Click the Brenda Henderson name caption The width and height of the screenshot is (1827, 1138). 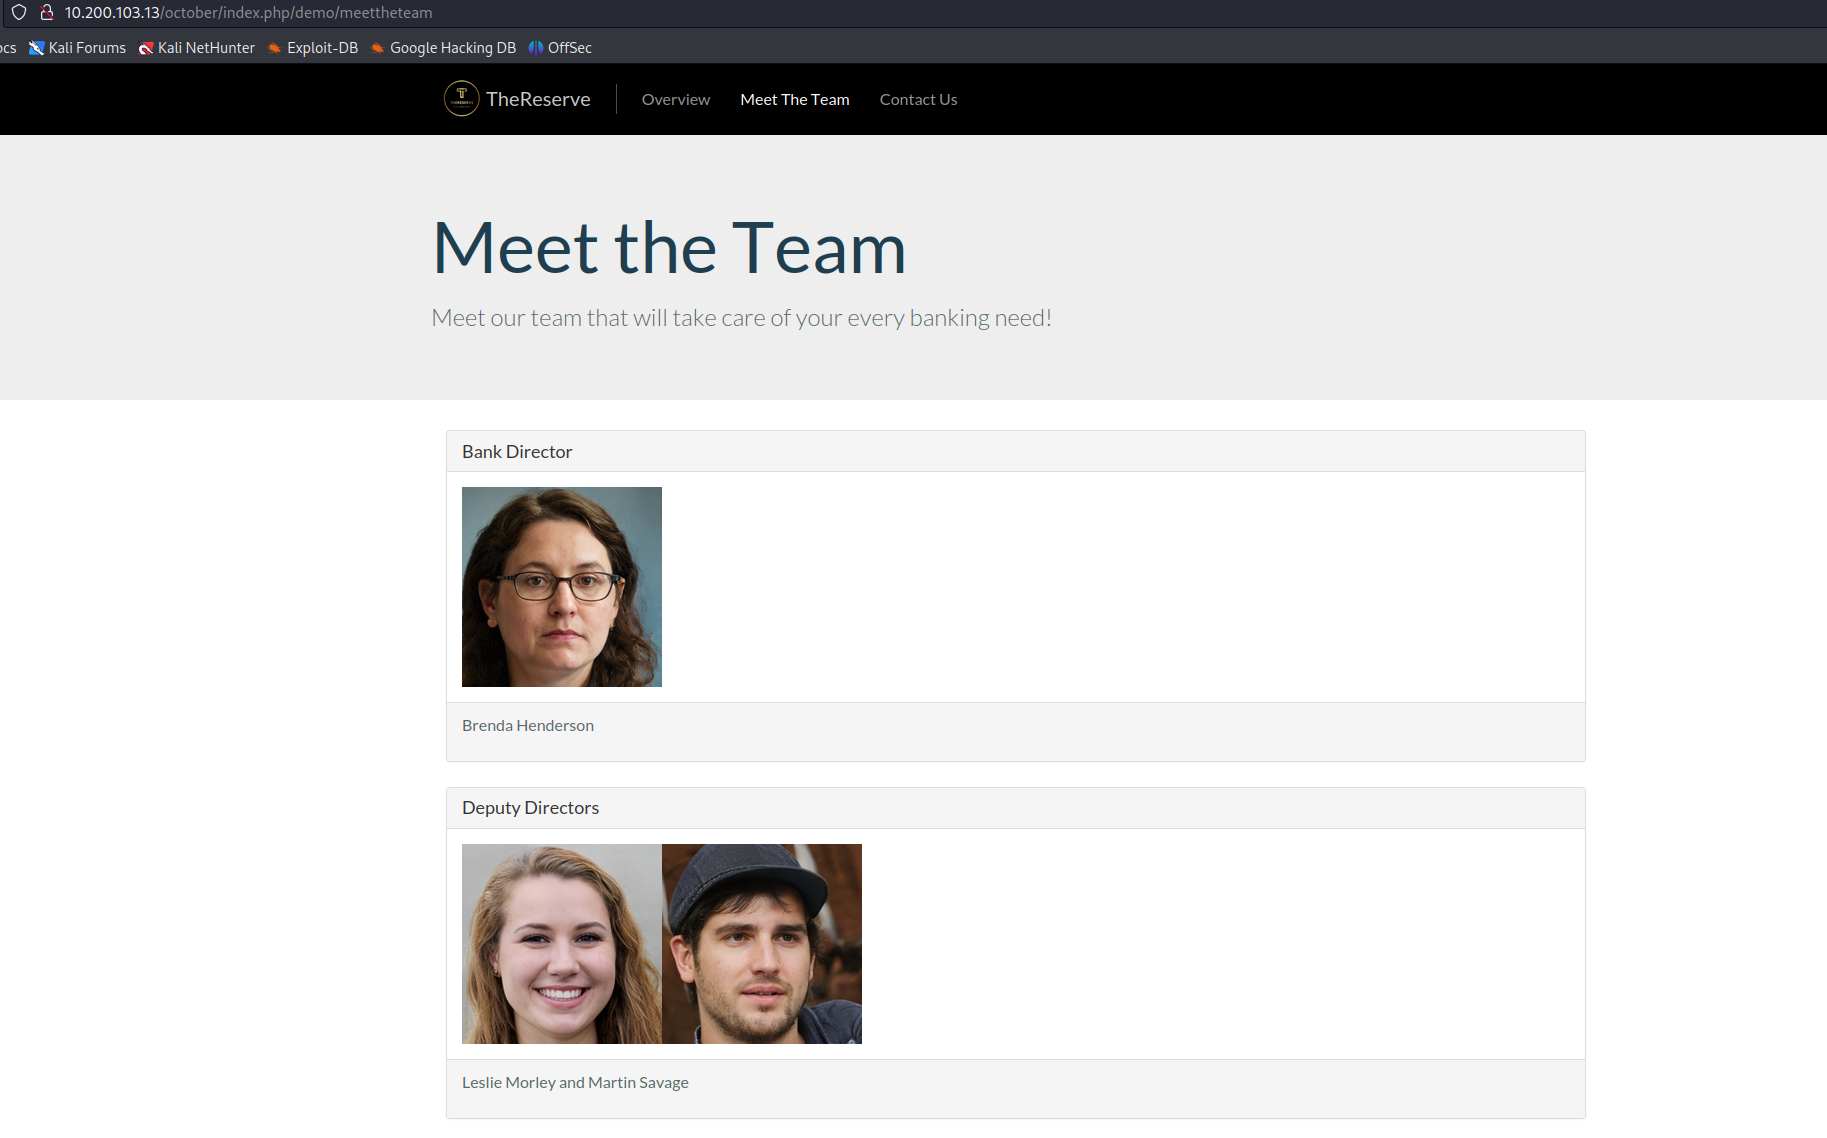pos(528,726)
